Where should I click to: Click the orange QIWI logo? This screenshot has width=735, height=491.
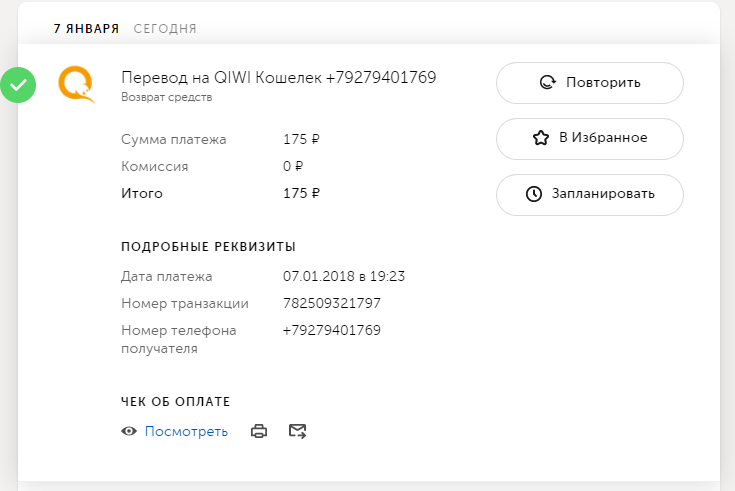click(77, 85)
